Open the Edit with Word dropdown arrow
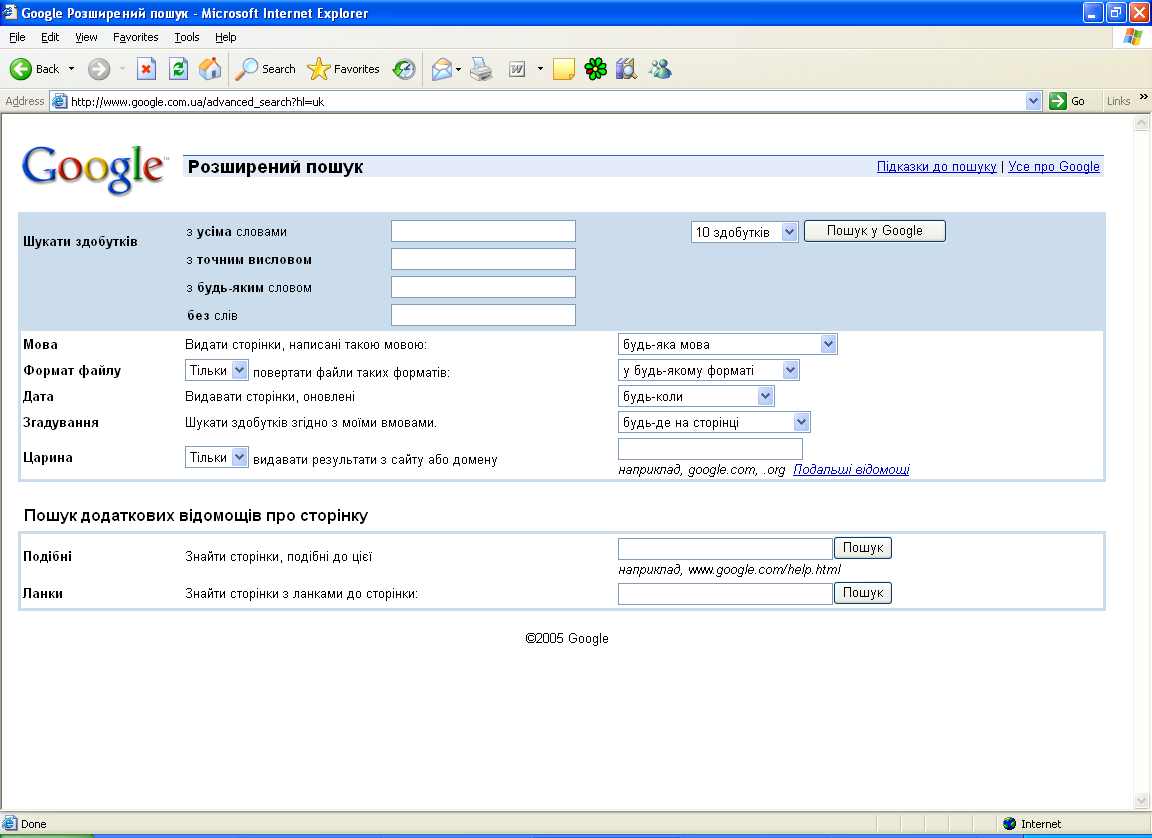Image resolution: width=1152 pixels, height=838 pixels. [540, 69]
